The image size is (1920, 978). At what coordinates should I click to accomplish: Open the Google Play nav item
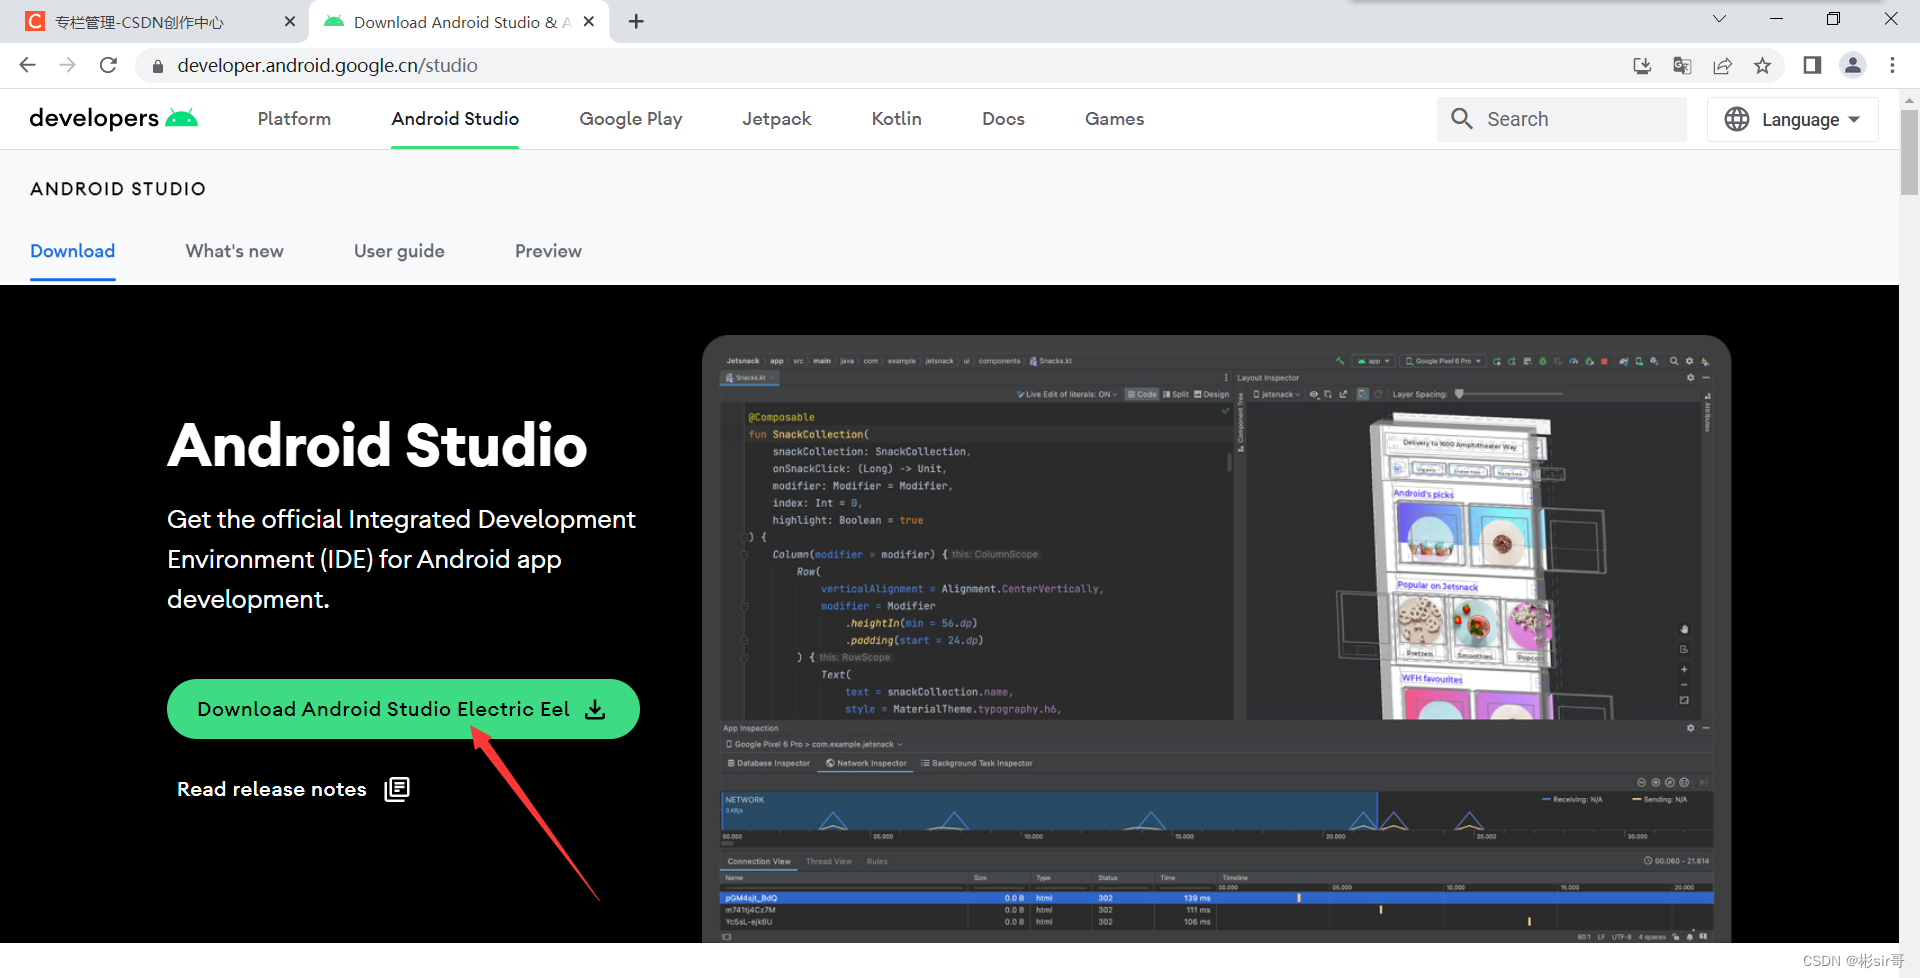(x=631, y=119)
